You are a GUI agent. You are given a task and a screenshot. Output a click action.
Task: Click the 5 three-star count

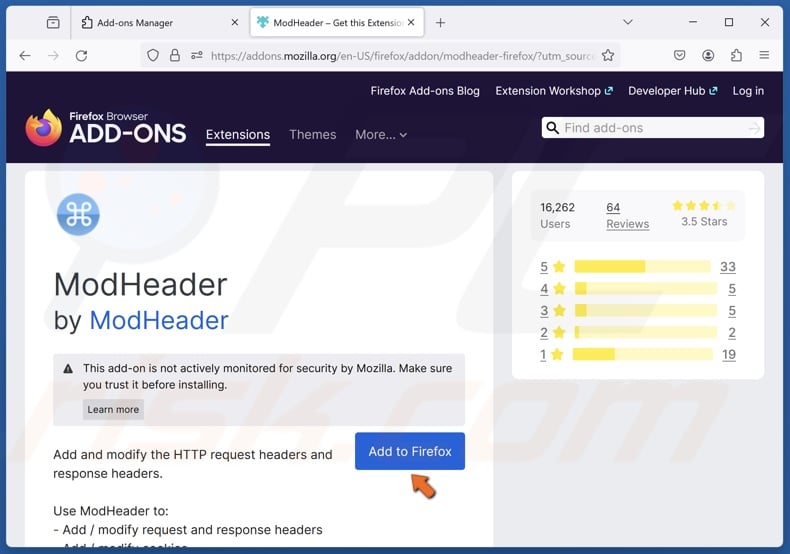732,310
